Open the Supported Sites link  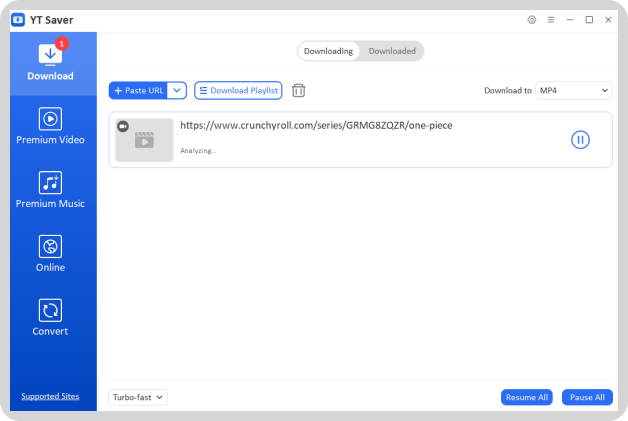pyautogui.click(x=50, y=396)
